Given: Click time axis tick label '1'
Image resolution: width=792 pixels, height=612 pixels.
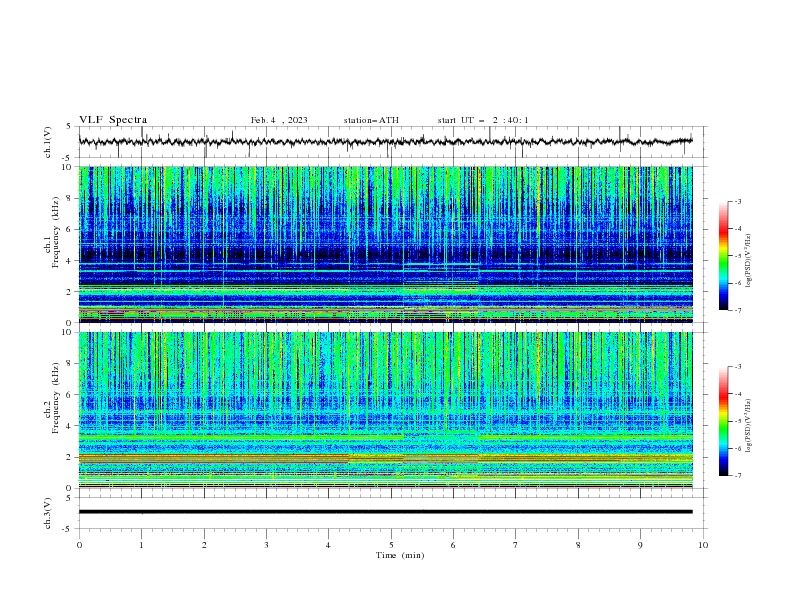Looking at the screenshot, I should [142, 545].
